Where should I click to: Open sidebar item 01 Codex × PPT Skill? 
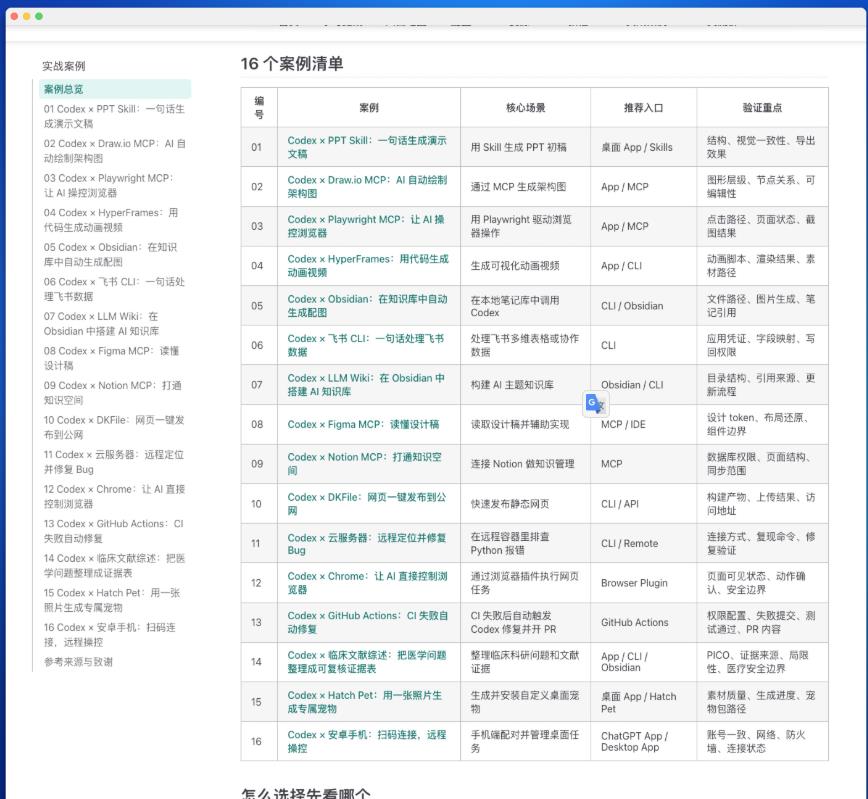coord(115,116)
